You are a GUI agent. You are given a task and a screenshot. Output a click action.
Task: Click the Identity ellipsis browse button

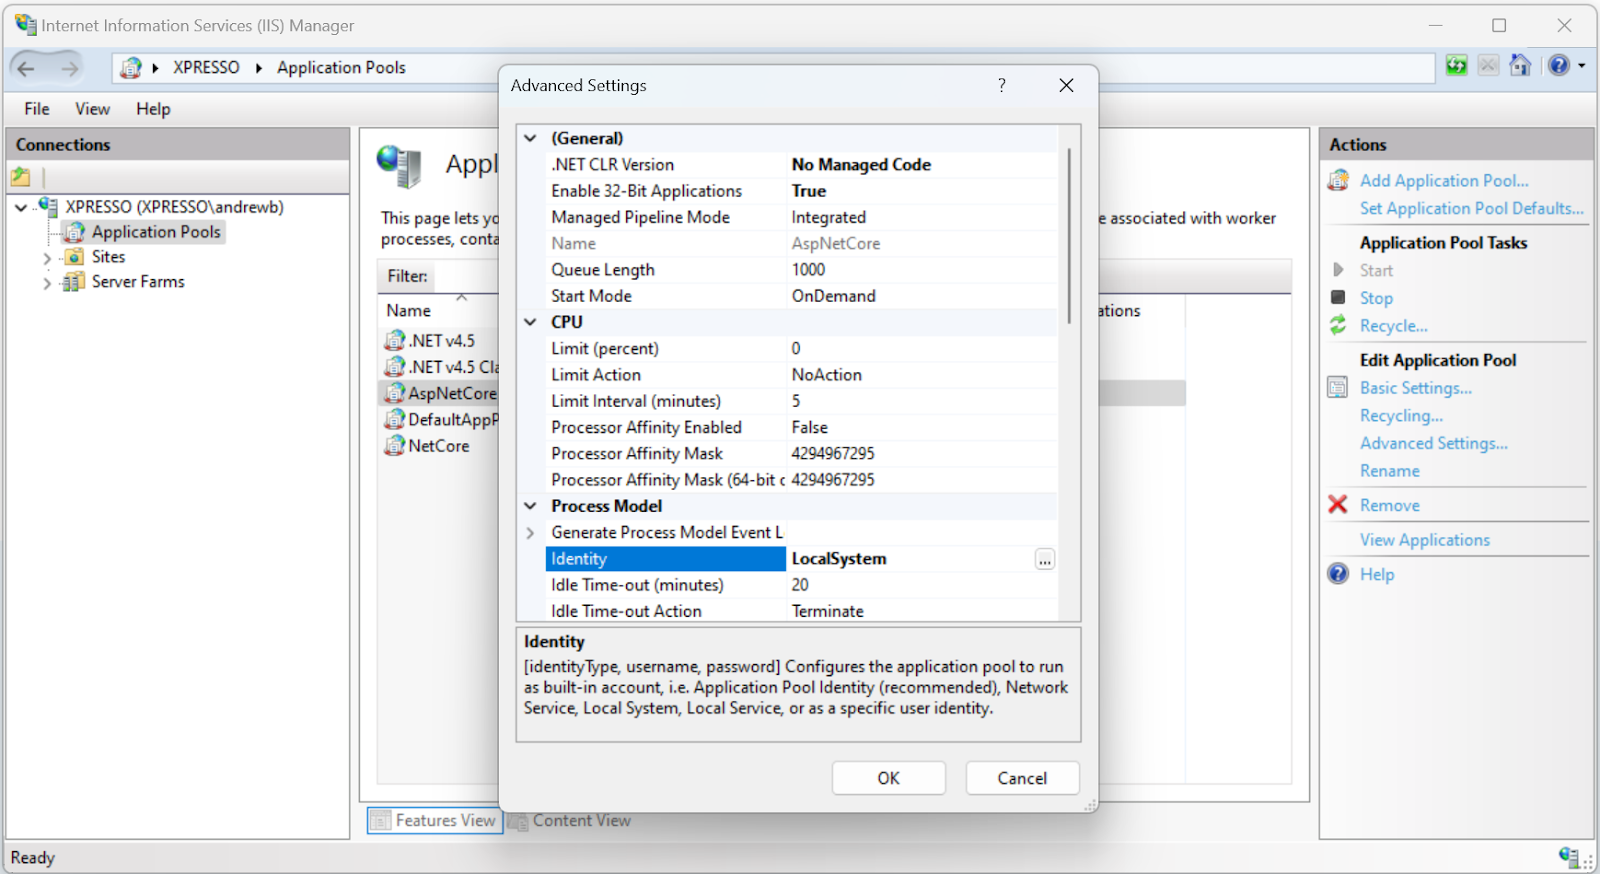point(1045,560)
